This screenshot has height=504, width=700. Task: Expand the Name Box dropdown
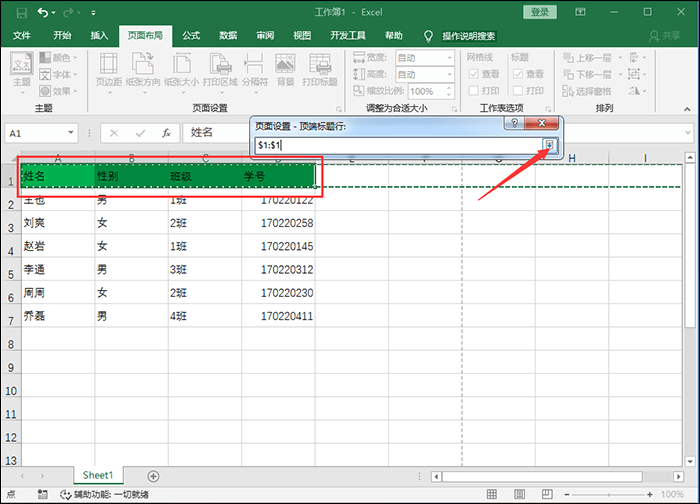tap(71, 133)
